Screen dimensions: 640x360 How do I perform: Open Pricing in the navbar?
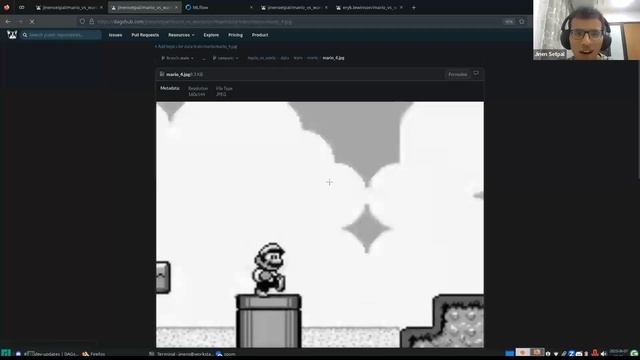coord(235,35)
